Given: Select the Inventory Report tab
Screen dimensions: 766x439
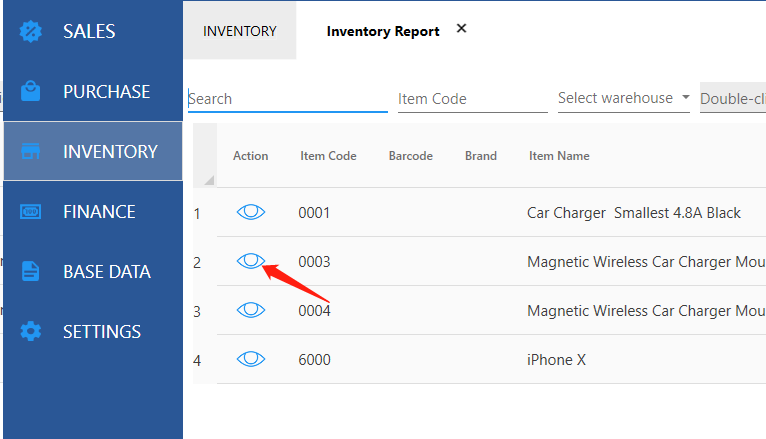Looking at the screenshot, I should (x=383, y=31).
